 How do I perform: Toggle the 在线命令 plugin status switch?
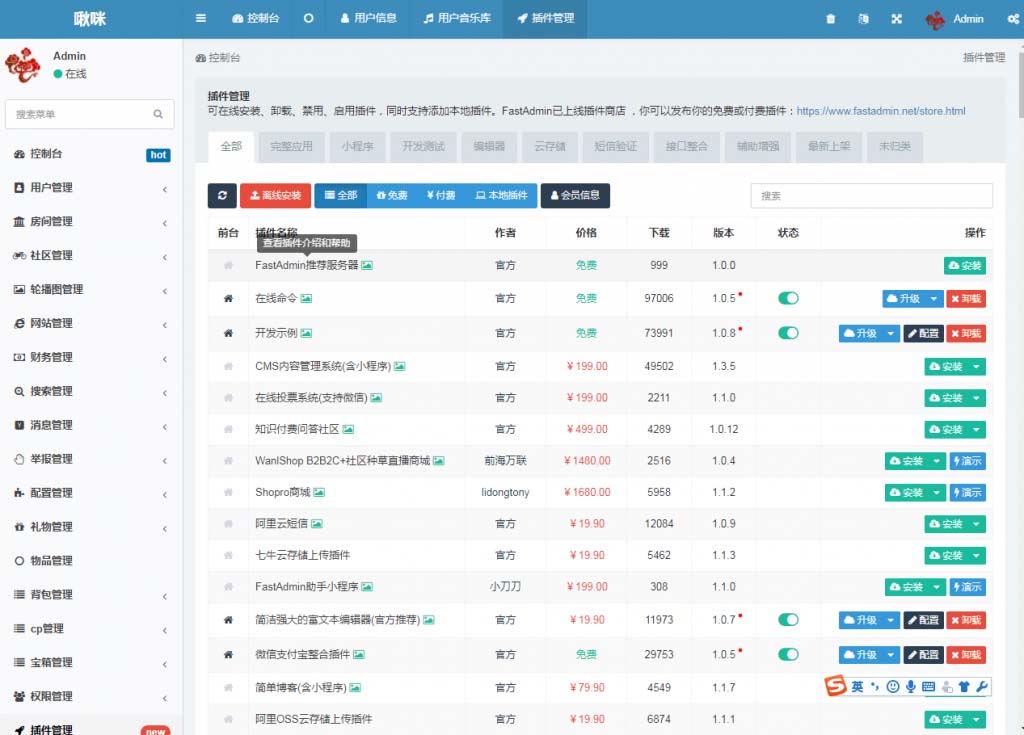pos(789,298)
